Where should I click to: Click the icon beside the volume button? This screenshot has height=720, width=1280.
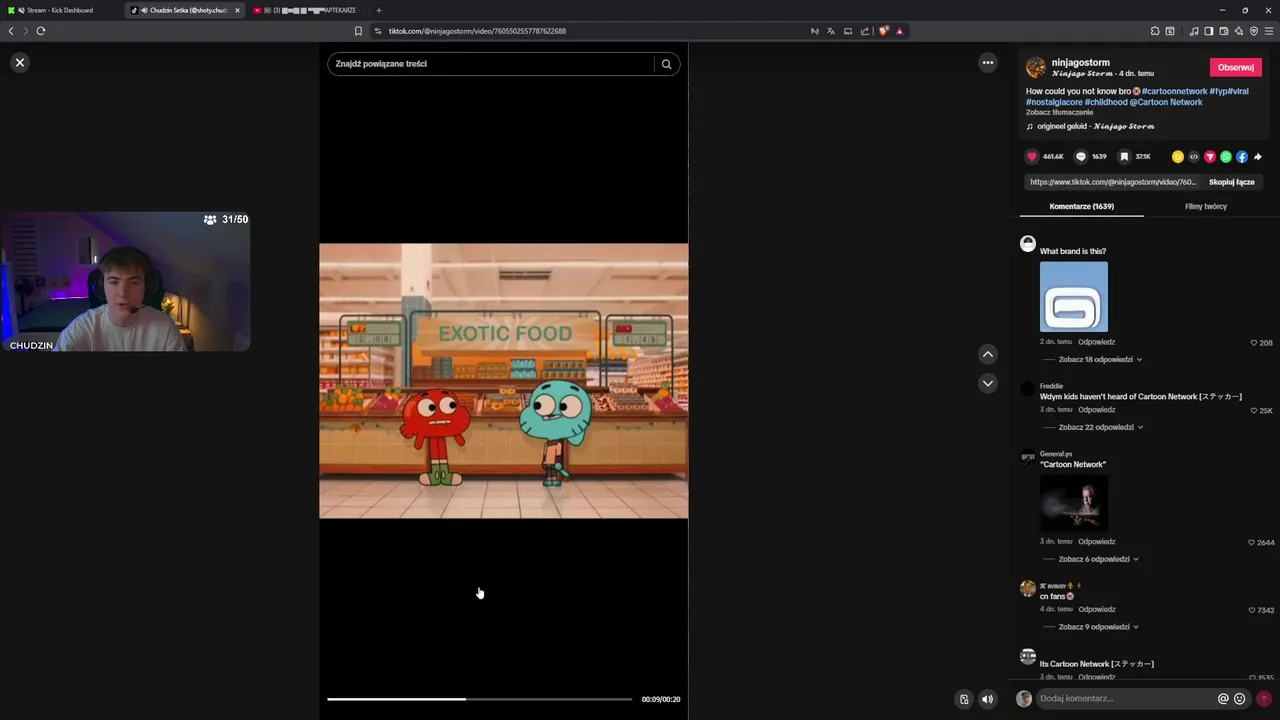tap(964, 700)
